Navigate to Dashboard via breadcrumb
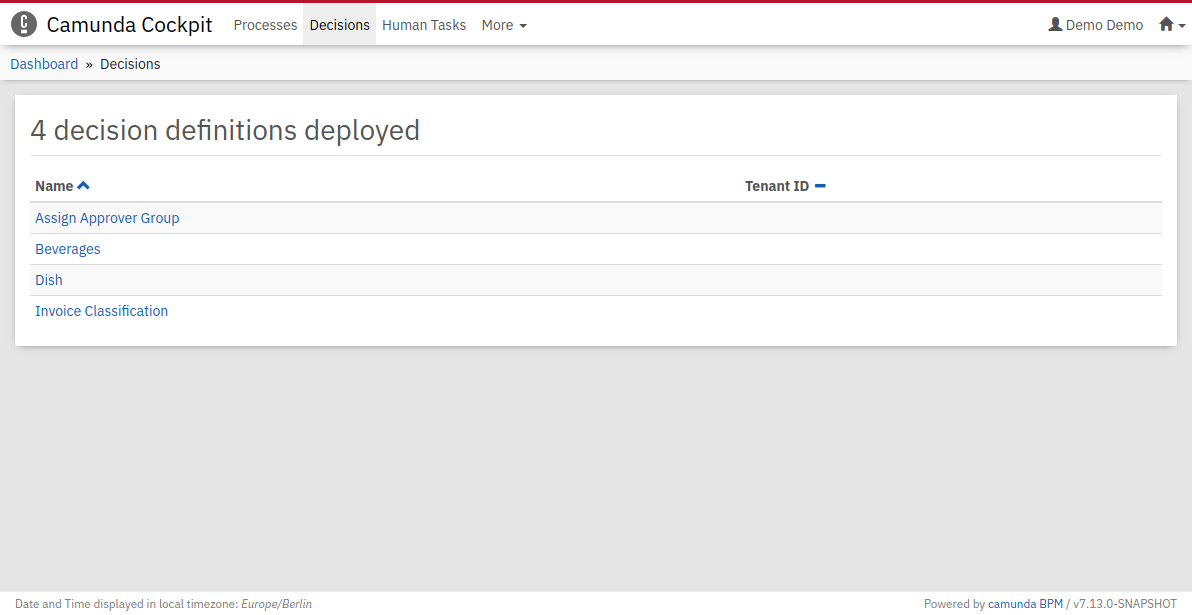 pos(44,64)
